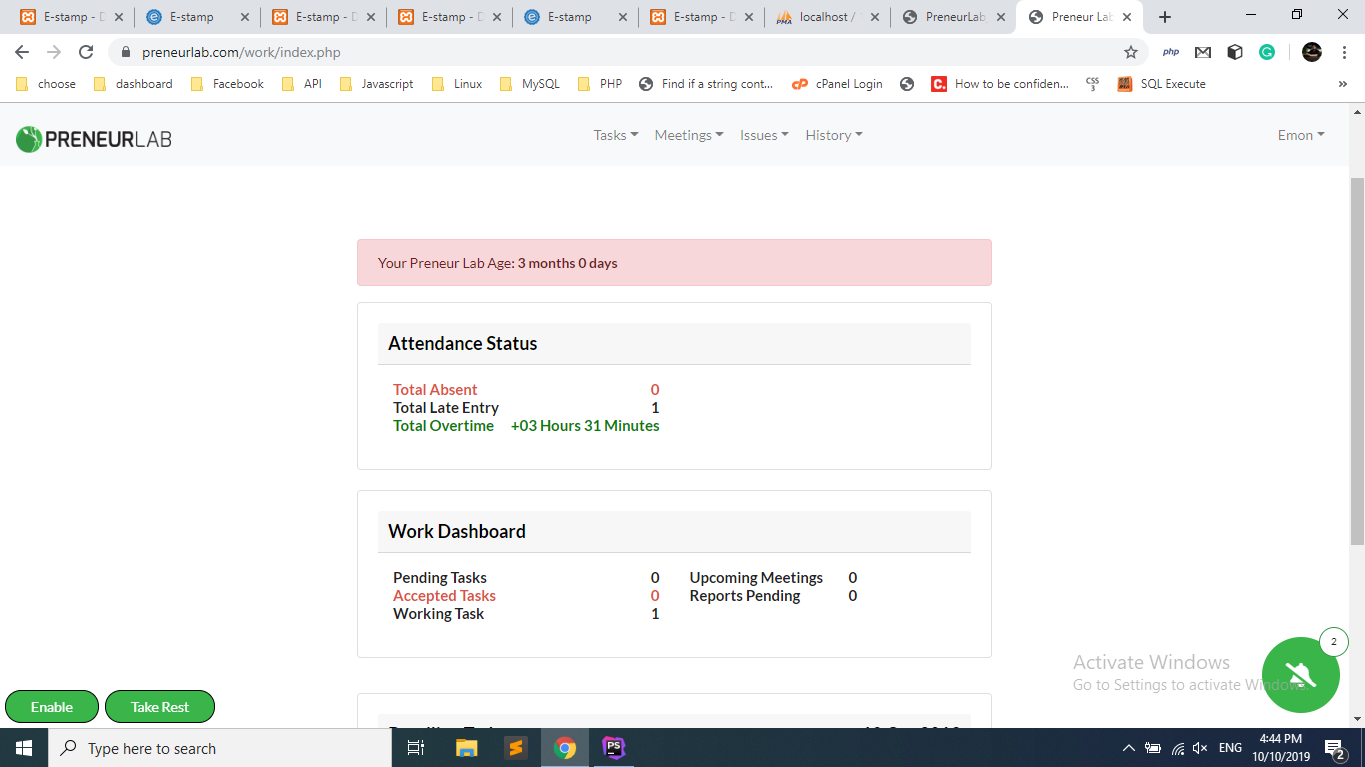Click the Upcoming Meetings label
Image resolution: width=1365 pixels, height=767 pixels.
coord(756,578)
